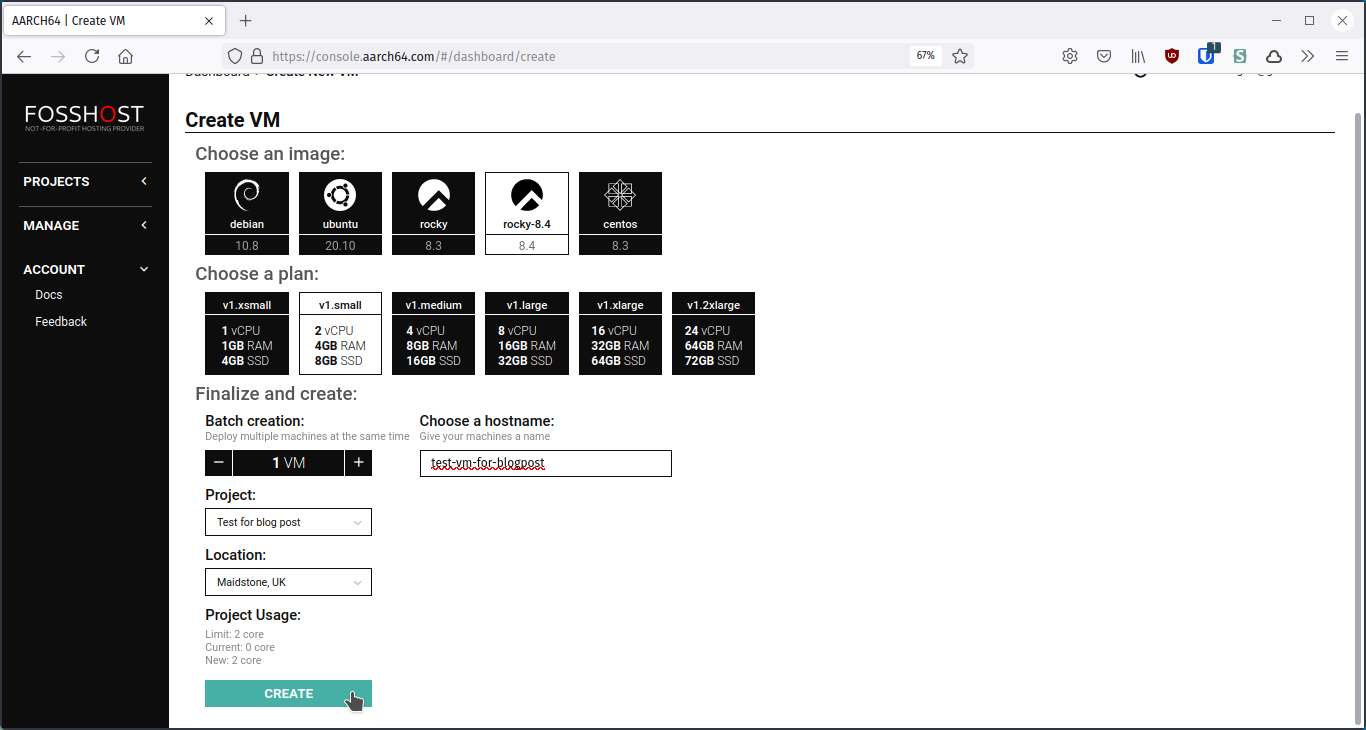Open the Location dropdown

[288, 582]
